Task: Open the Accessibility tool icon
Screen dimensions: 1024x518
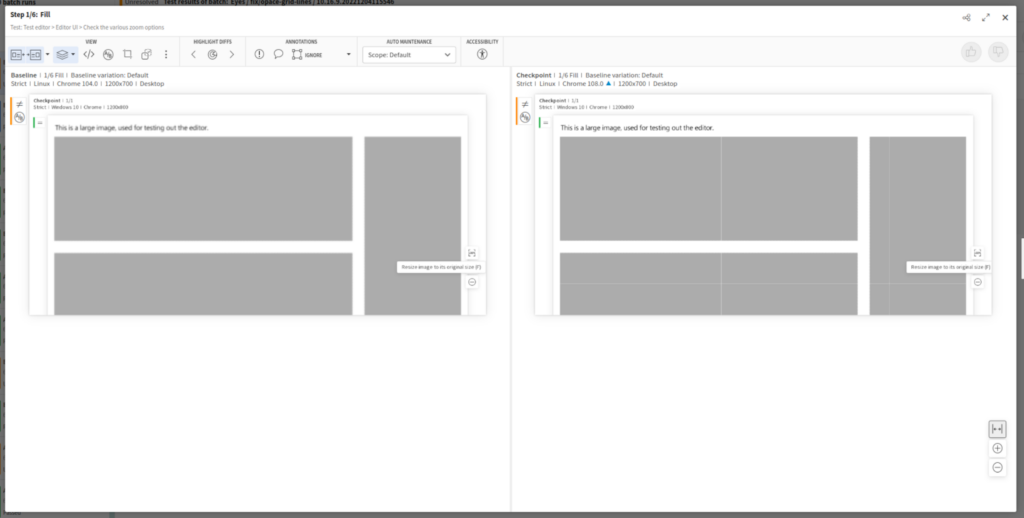Action: (x=482, y=54)
